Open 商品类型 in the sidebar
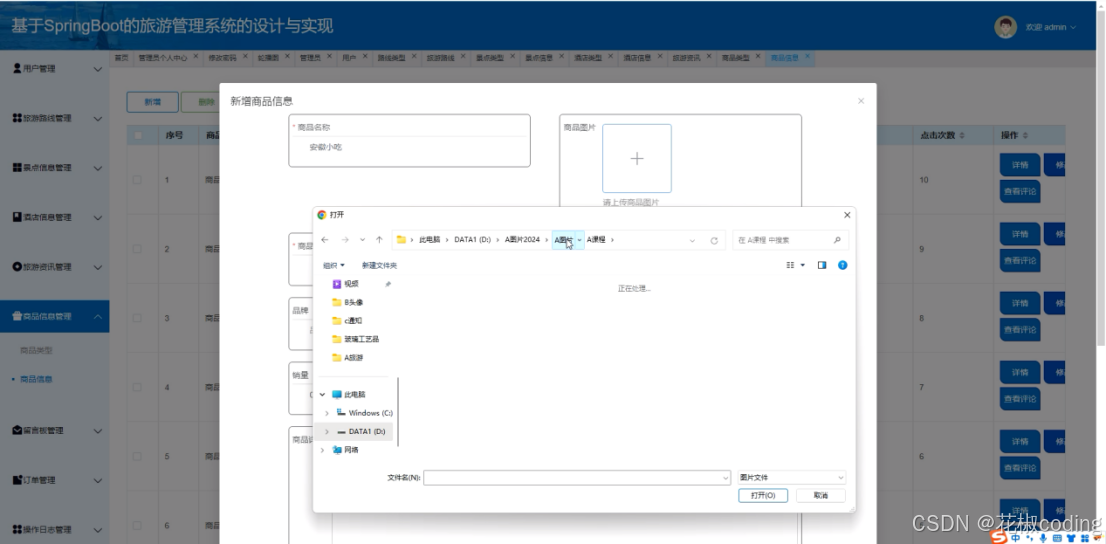 (x=37, y=350)
